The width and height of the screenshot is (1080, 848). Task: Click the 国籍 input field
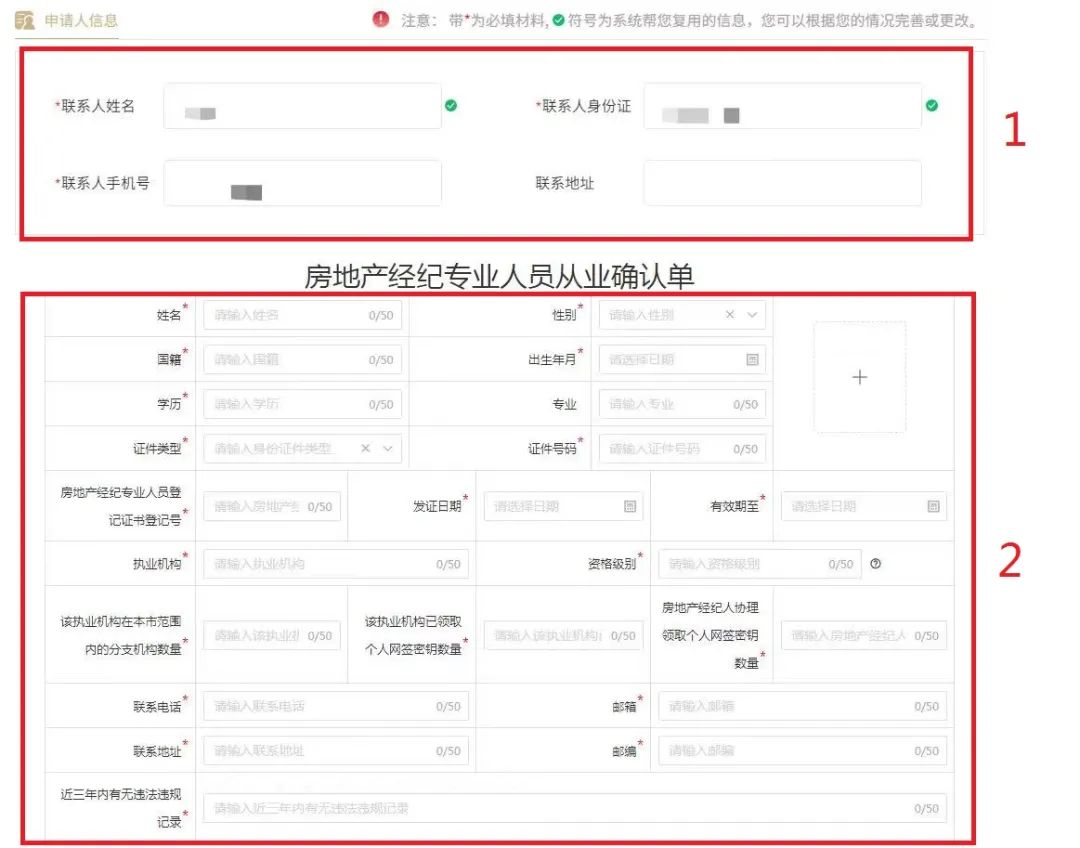click(300, 360)
